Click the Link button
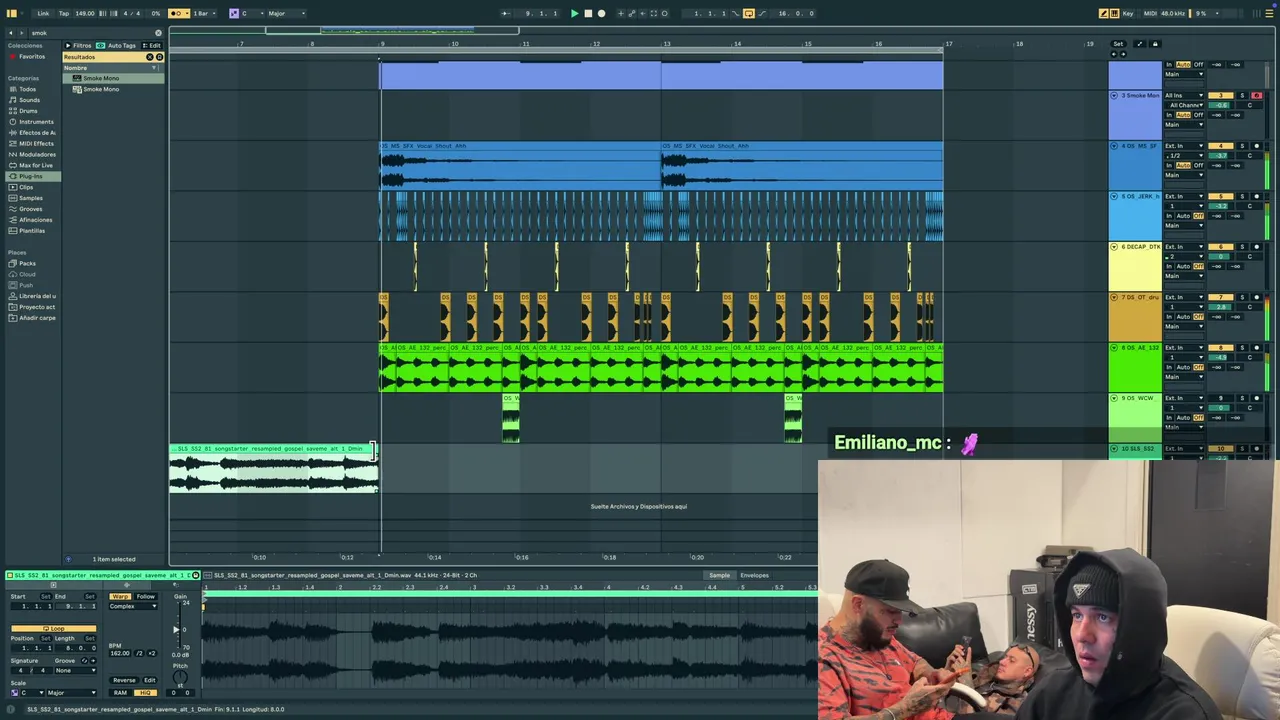This screenshot has width=1280, height=720. coord(43,13)
